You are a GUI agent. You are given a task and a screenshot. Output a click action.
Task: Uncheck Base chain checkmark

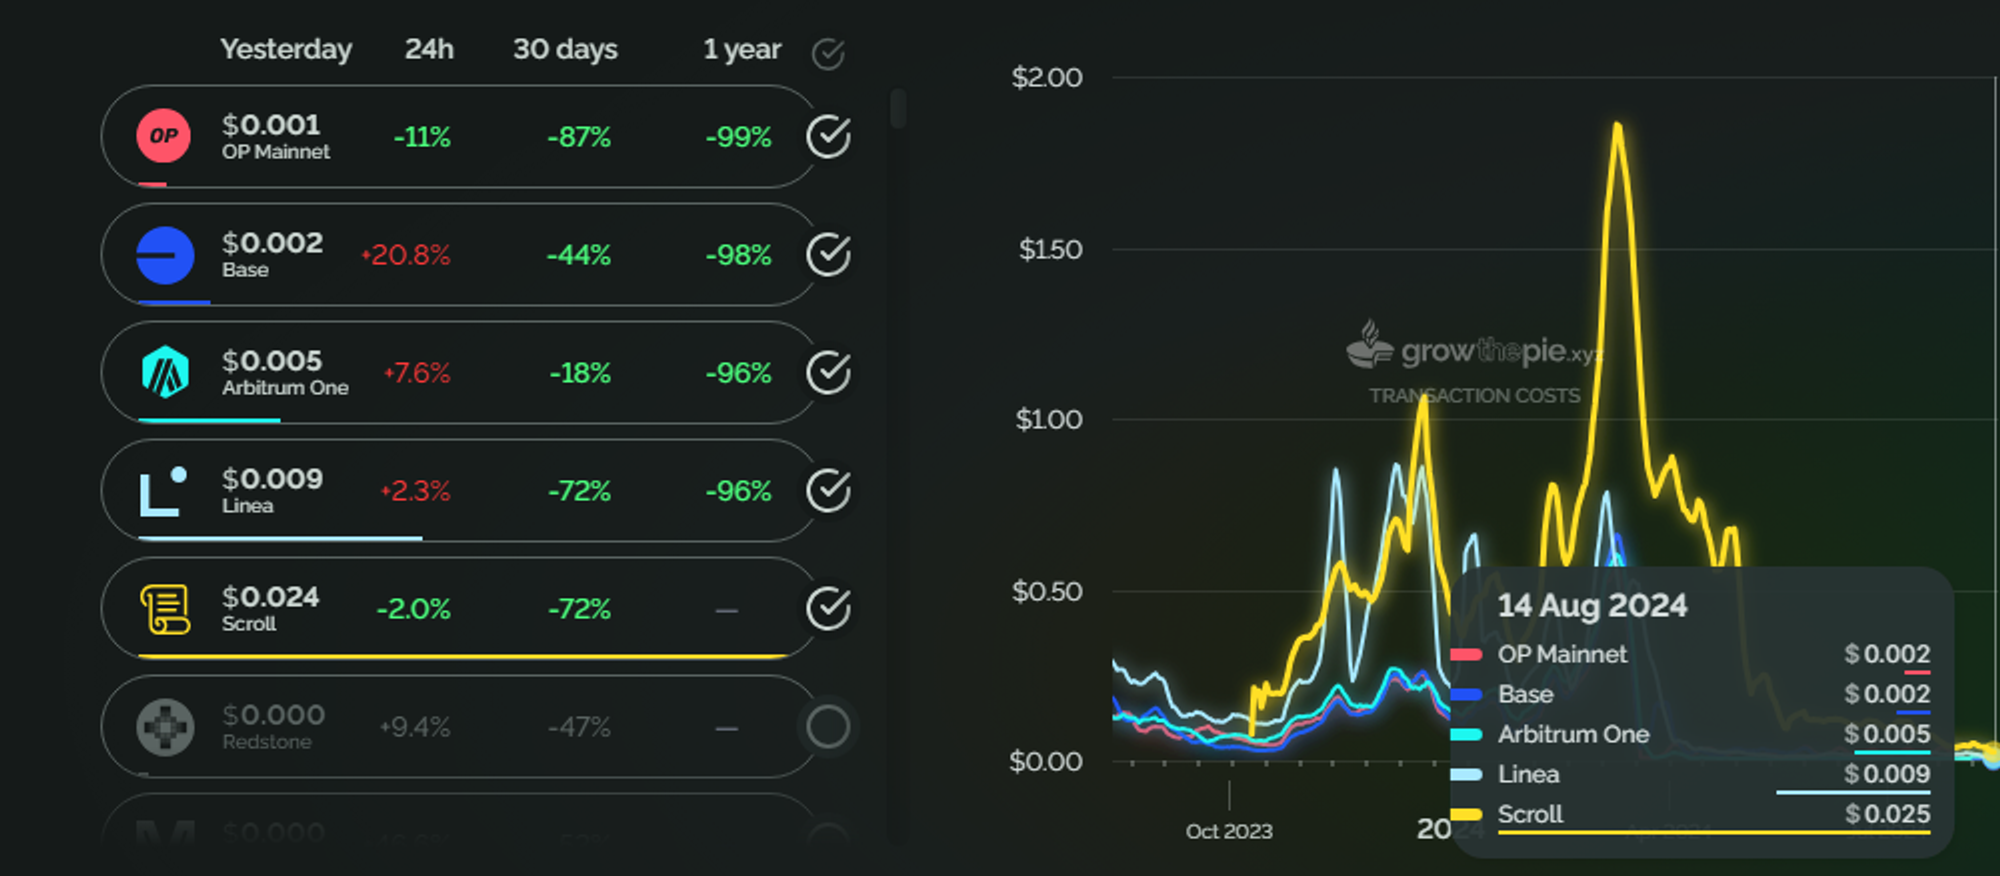829,255
